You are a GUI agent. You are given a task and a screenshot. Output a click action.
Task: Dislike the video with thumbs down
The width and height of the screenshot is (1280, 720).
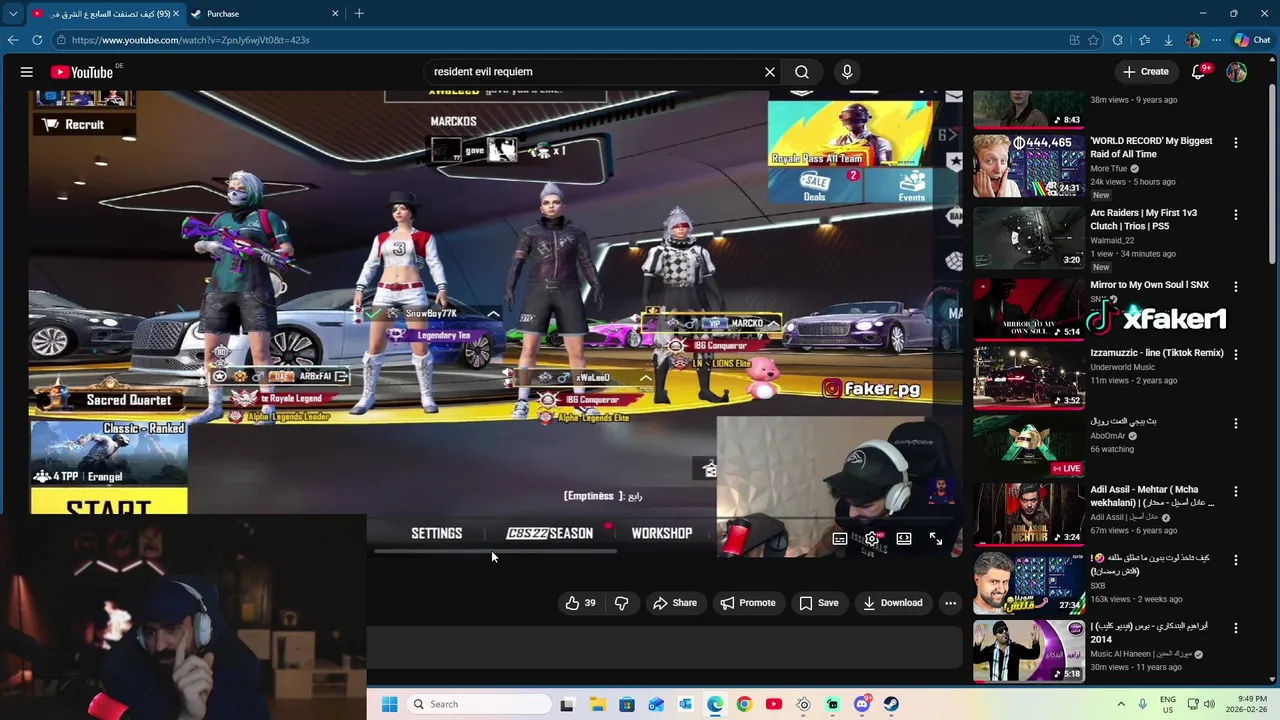click(x=622, y=603)
